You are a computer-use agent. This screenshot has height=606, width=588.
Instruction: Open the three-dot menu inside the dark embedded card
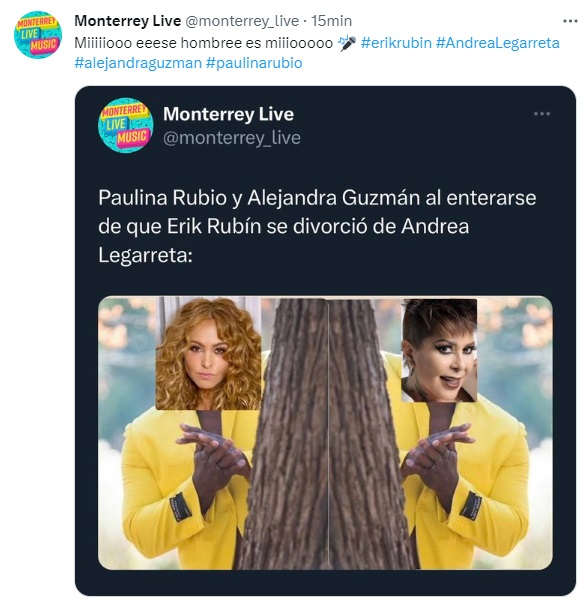point(541,114)
